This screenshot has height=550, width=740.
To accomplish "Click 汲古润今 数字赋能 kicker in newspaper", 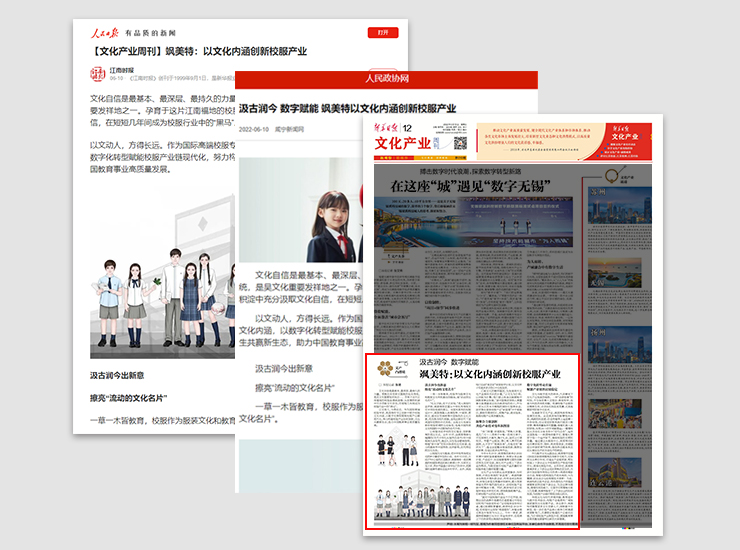I will click(x=449, y=362).
